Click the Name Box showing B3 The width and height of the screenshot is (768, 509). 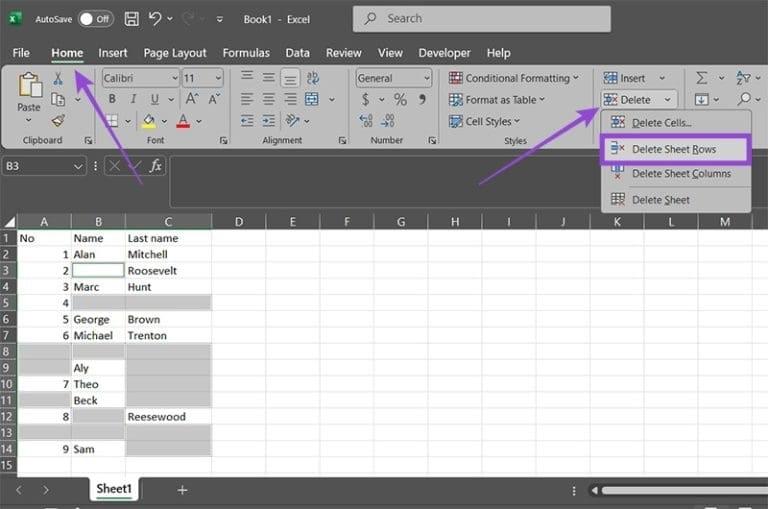coord(44,166)
